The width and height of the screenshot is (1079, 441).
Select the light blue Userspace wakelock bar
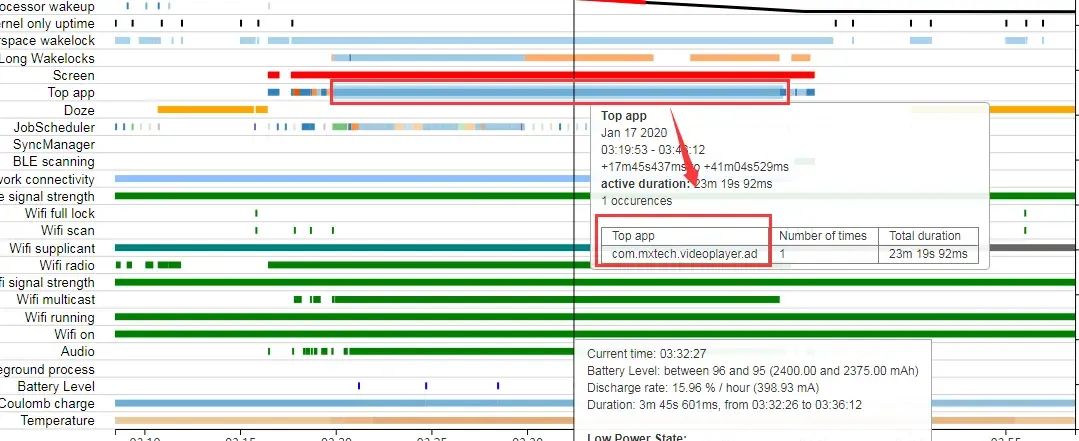pyautogui.click(x=562, y=41)
